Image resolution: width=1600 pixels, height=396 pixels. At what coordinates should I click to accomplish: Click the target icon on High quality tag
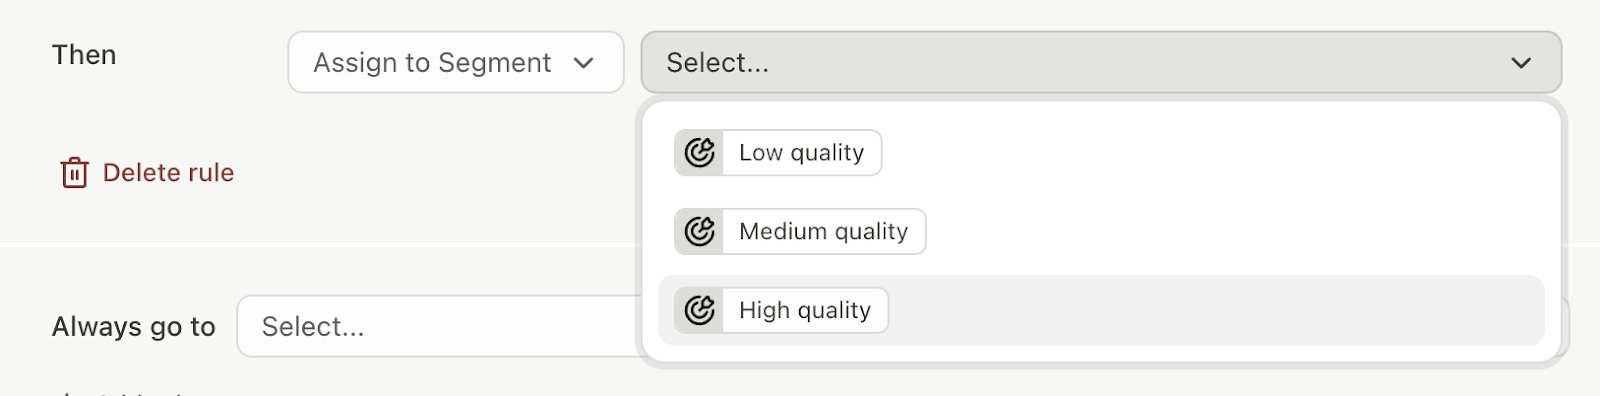[699, 311]
